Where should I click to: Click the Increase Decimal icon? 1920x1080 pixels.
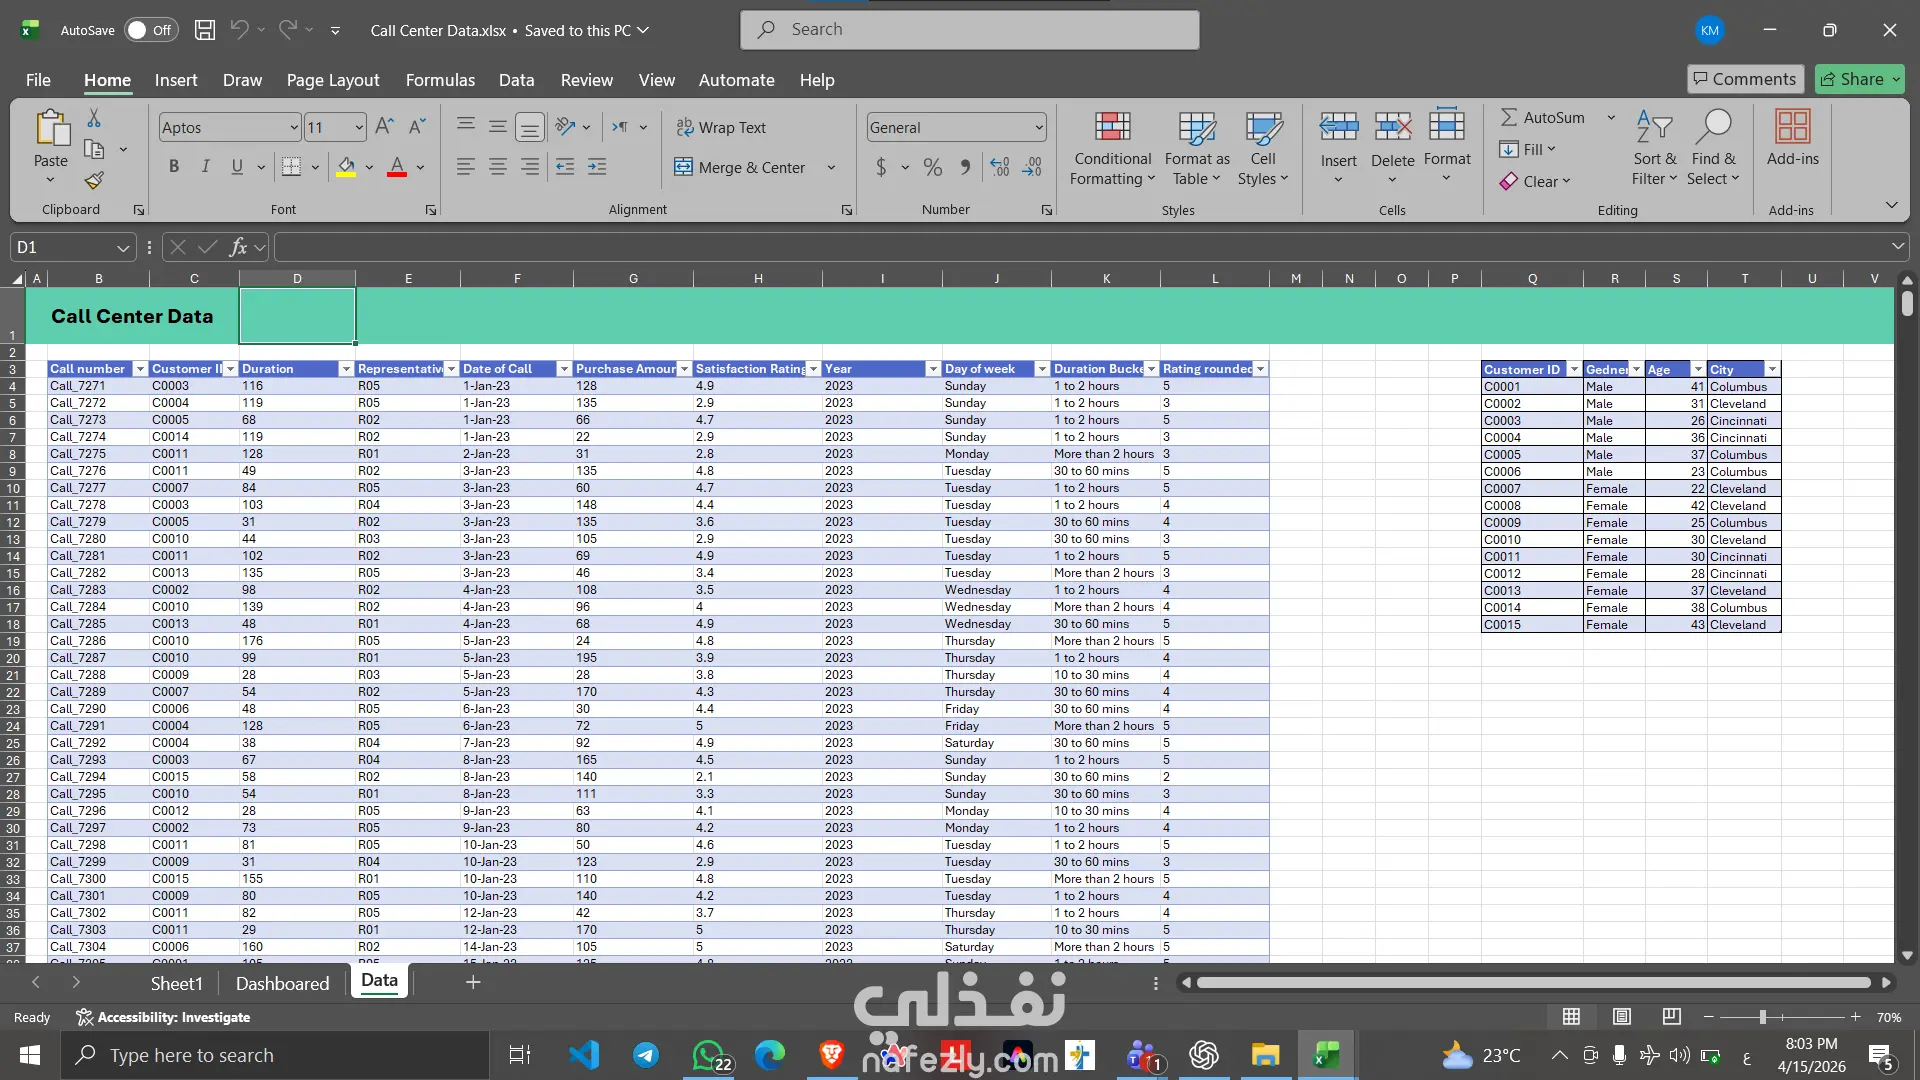[999, 167]
